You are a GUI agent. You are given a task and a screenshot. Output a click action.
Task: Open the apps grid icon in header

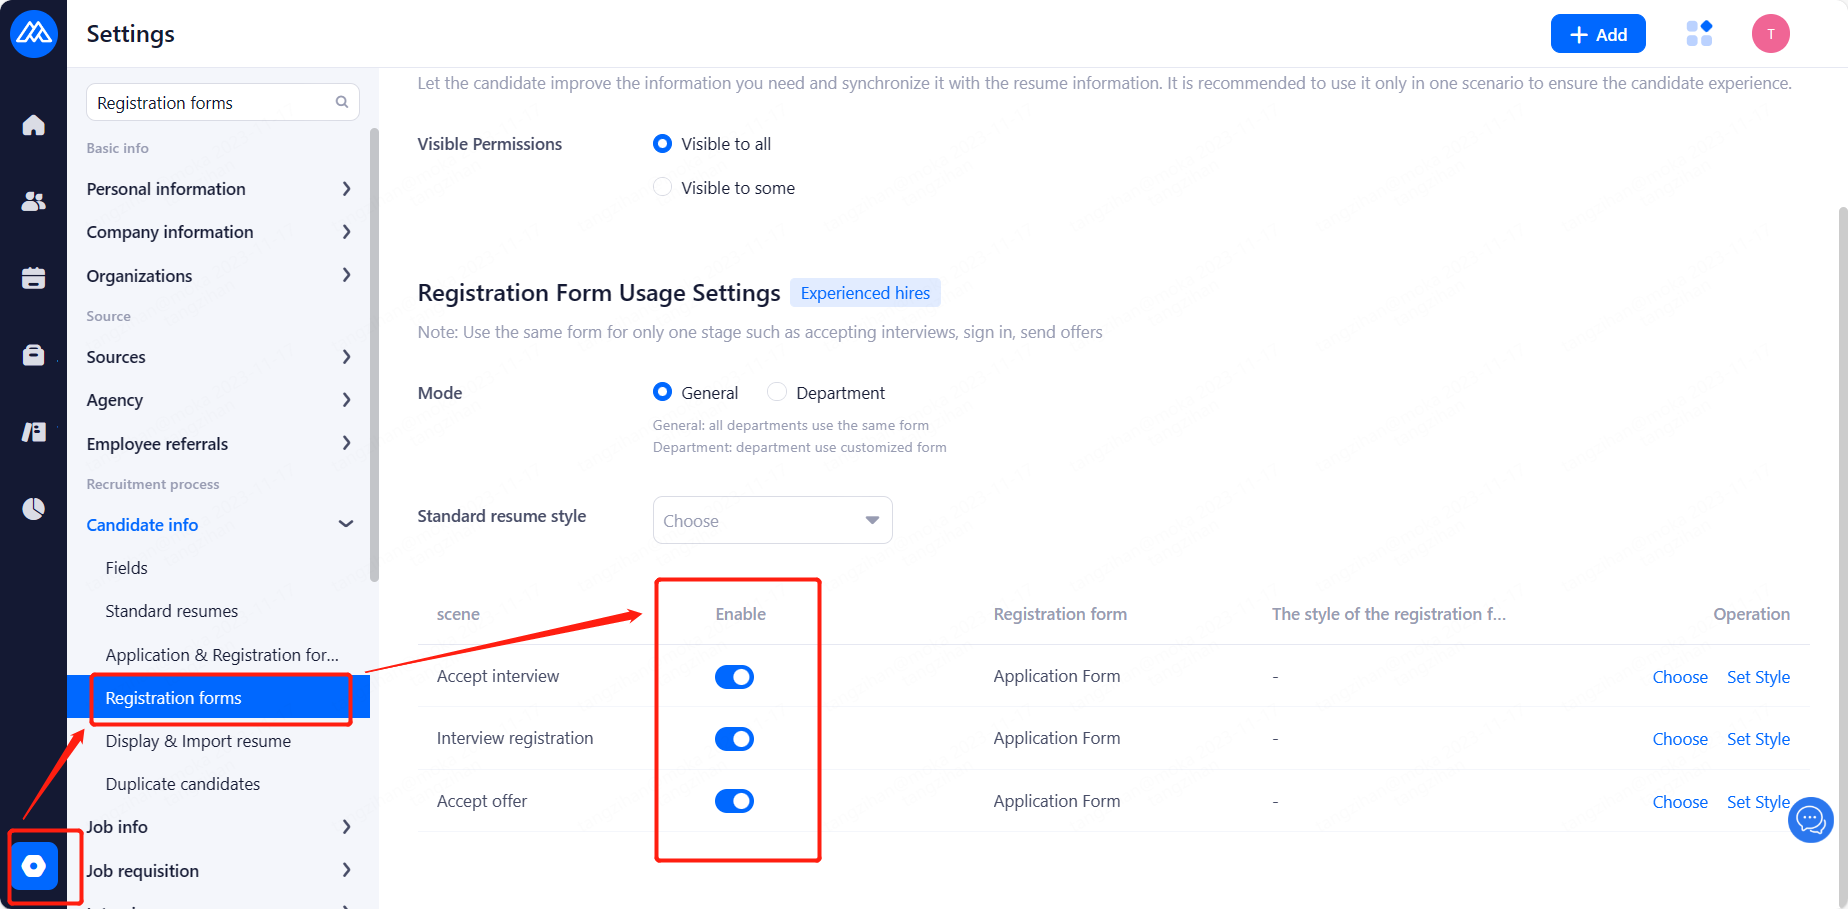1699,34
